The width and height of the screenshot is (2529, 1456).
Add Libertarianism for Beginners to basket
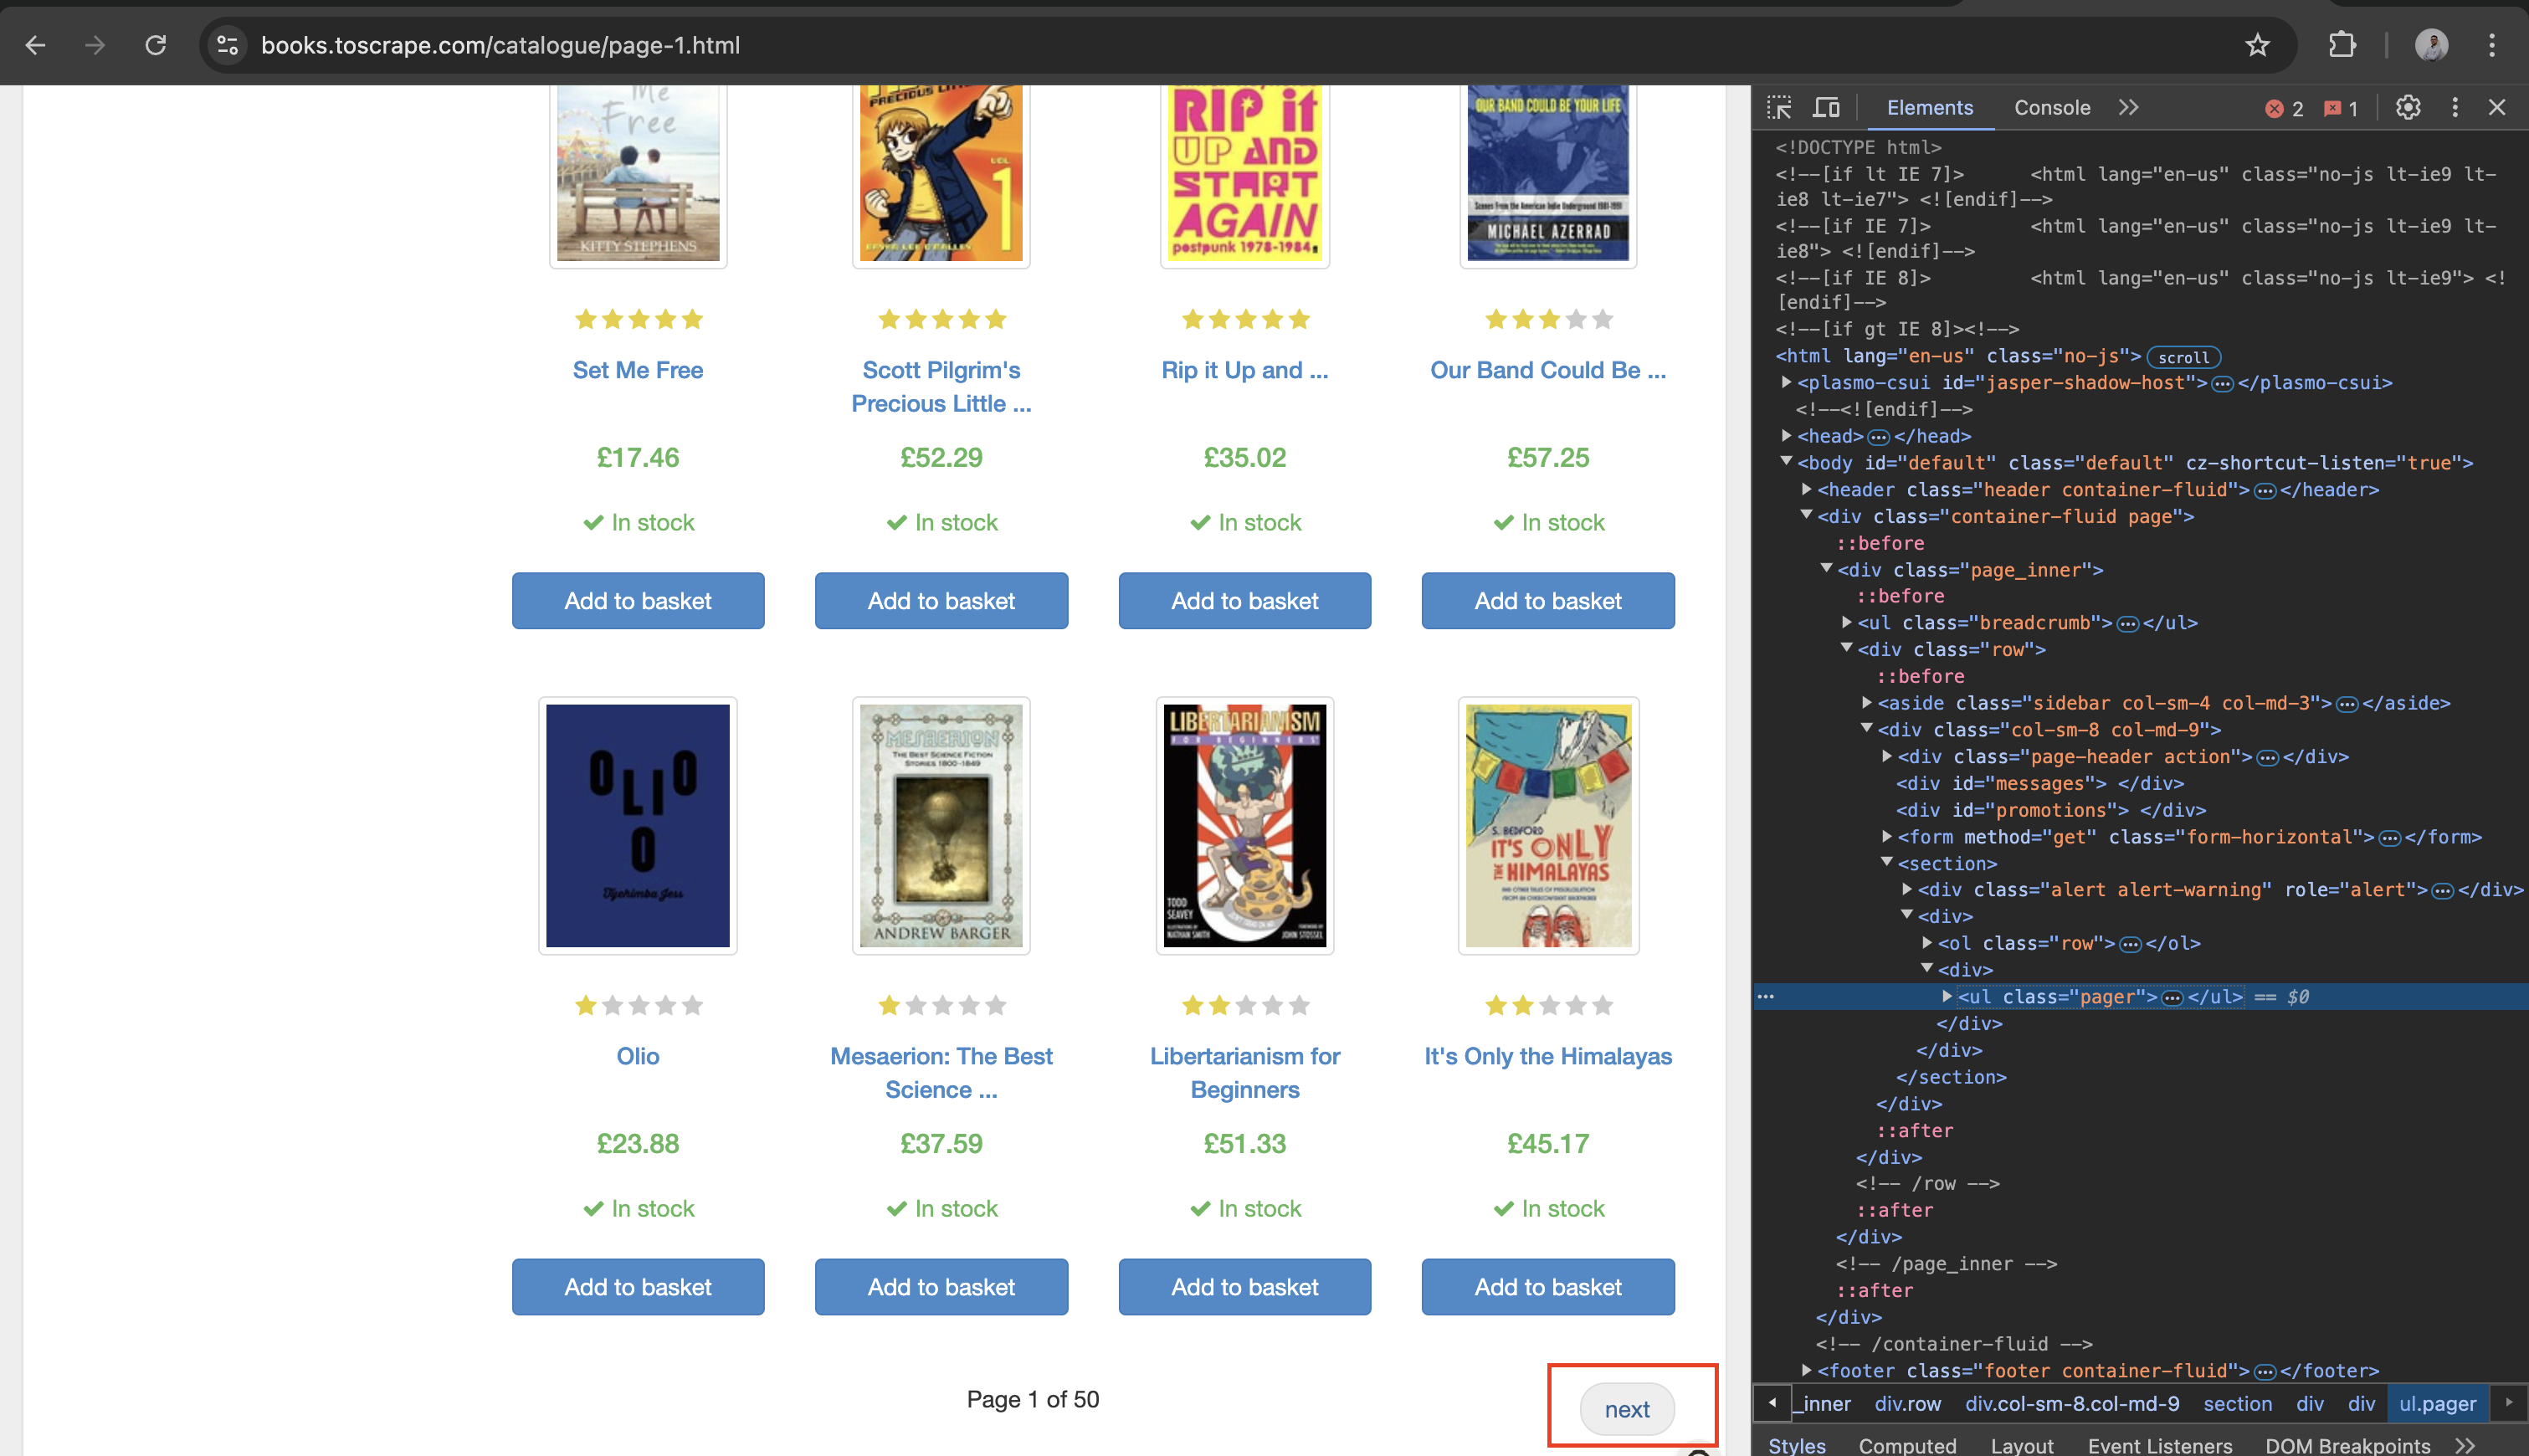click(x=1244, y=1287)
